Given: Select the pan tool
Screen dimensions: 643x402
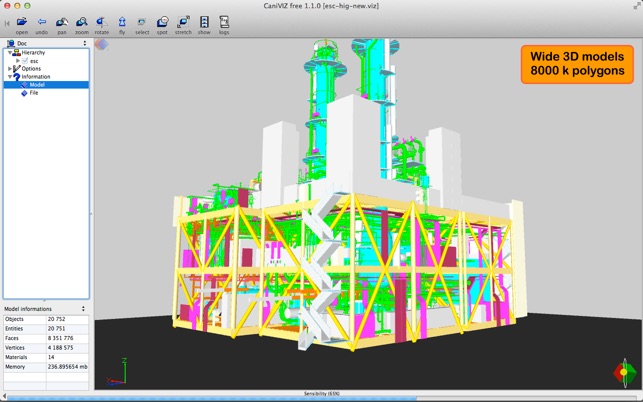Looking at the screenshot, I should (x=62, y=22).
